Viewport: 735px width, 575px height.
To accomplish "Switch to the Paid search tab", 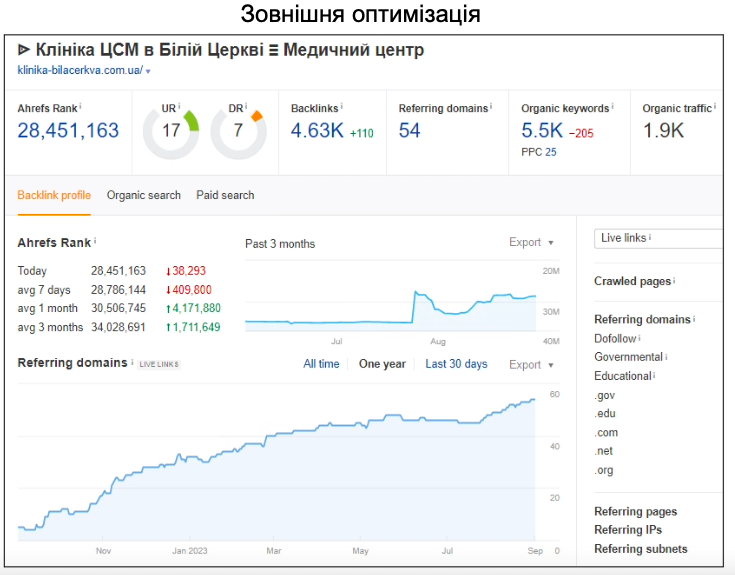I will 225,195.
